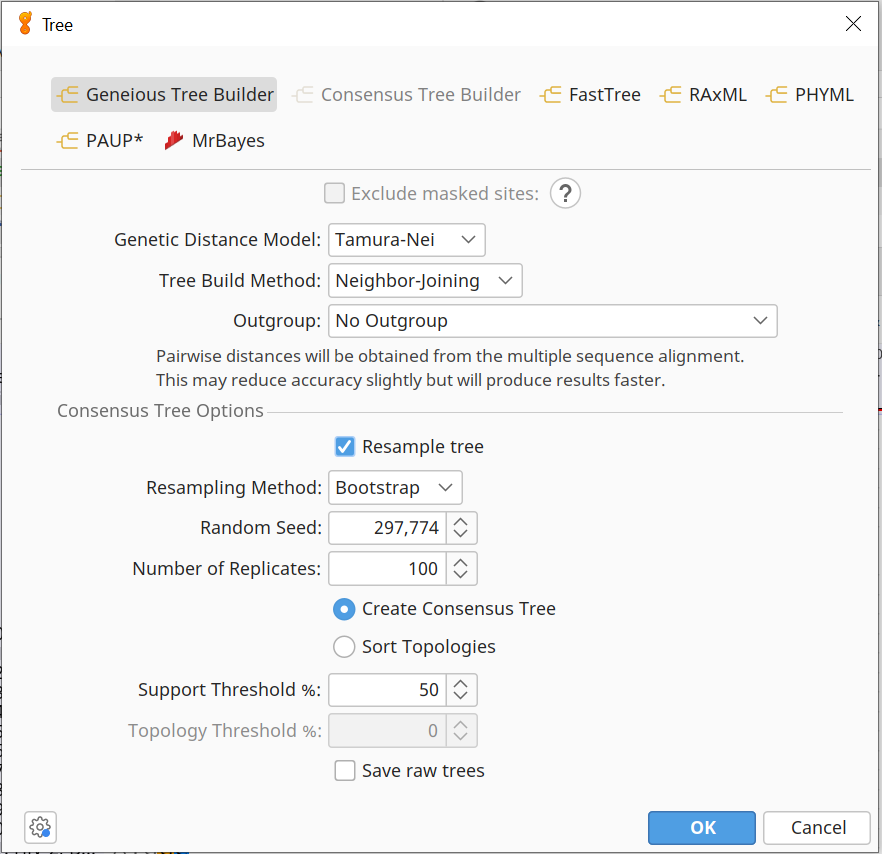Screen dimensions: 882x854
Task: Choose the RAxML tree builder
Action: pyautogui.click(x=704, y=95)
